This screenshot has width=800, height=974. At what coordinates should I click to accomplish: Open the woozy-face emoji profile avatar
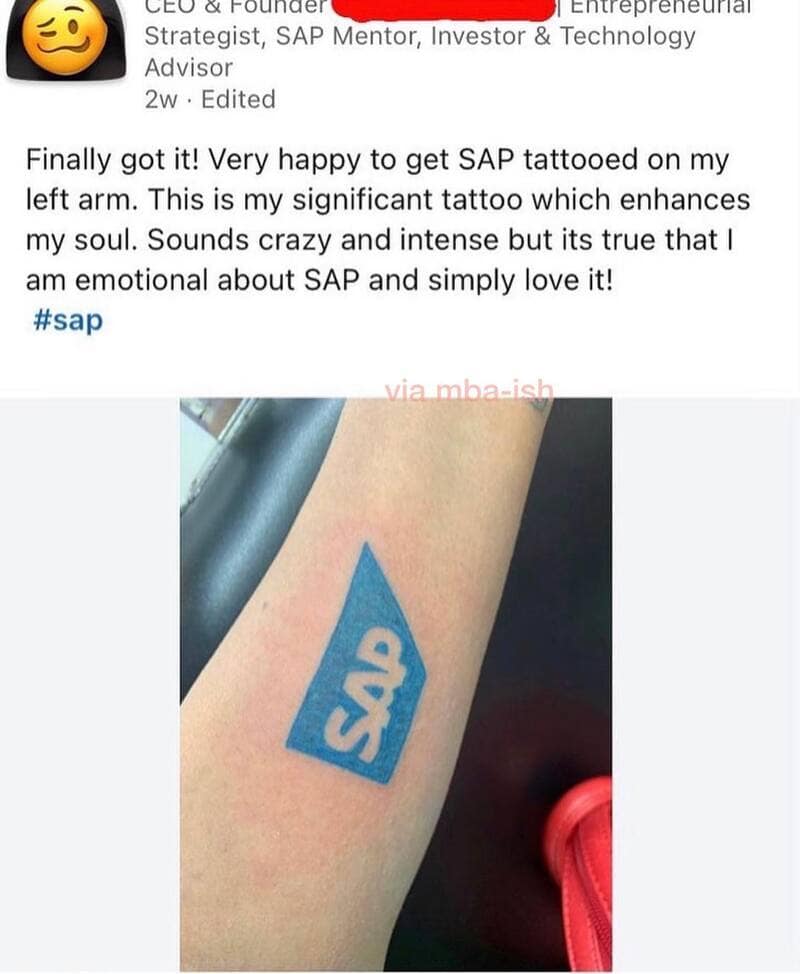point(66,39)
